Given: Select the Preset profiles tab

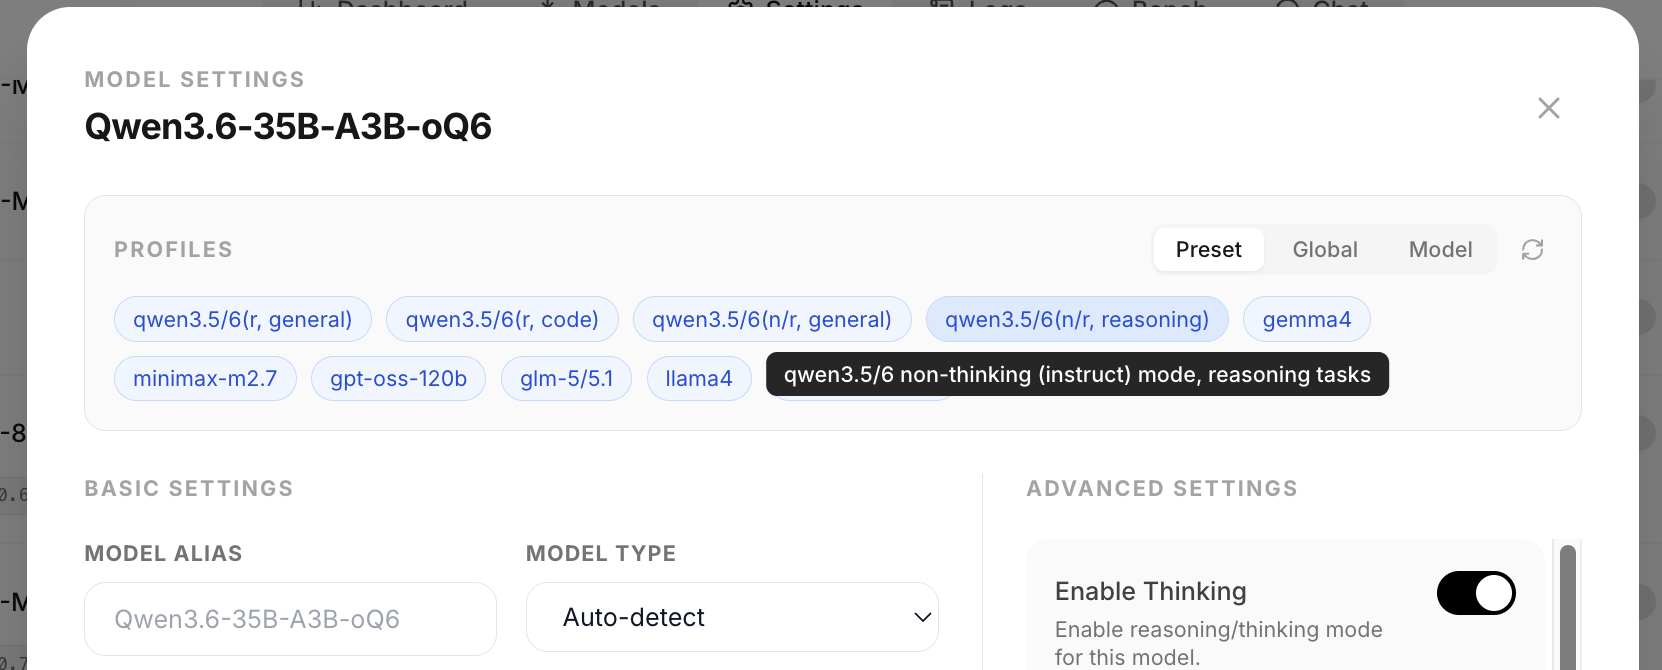Looking at the screenshot, I should click(1208, 250).
